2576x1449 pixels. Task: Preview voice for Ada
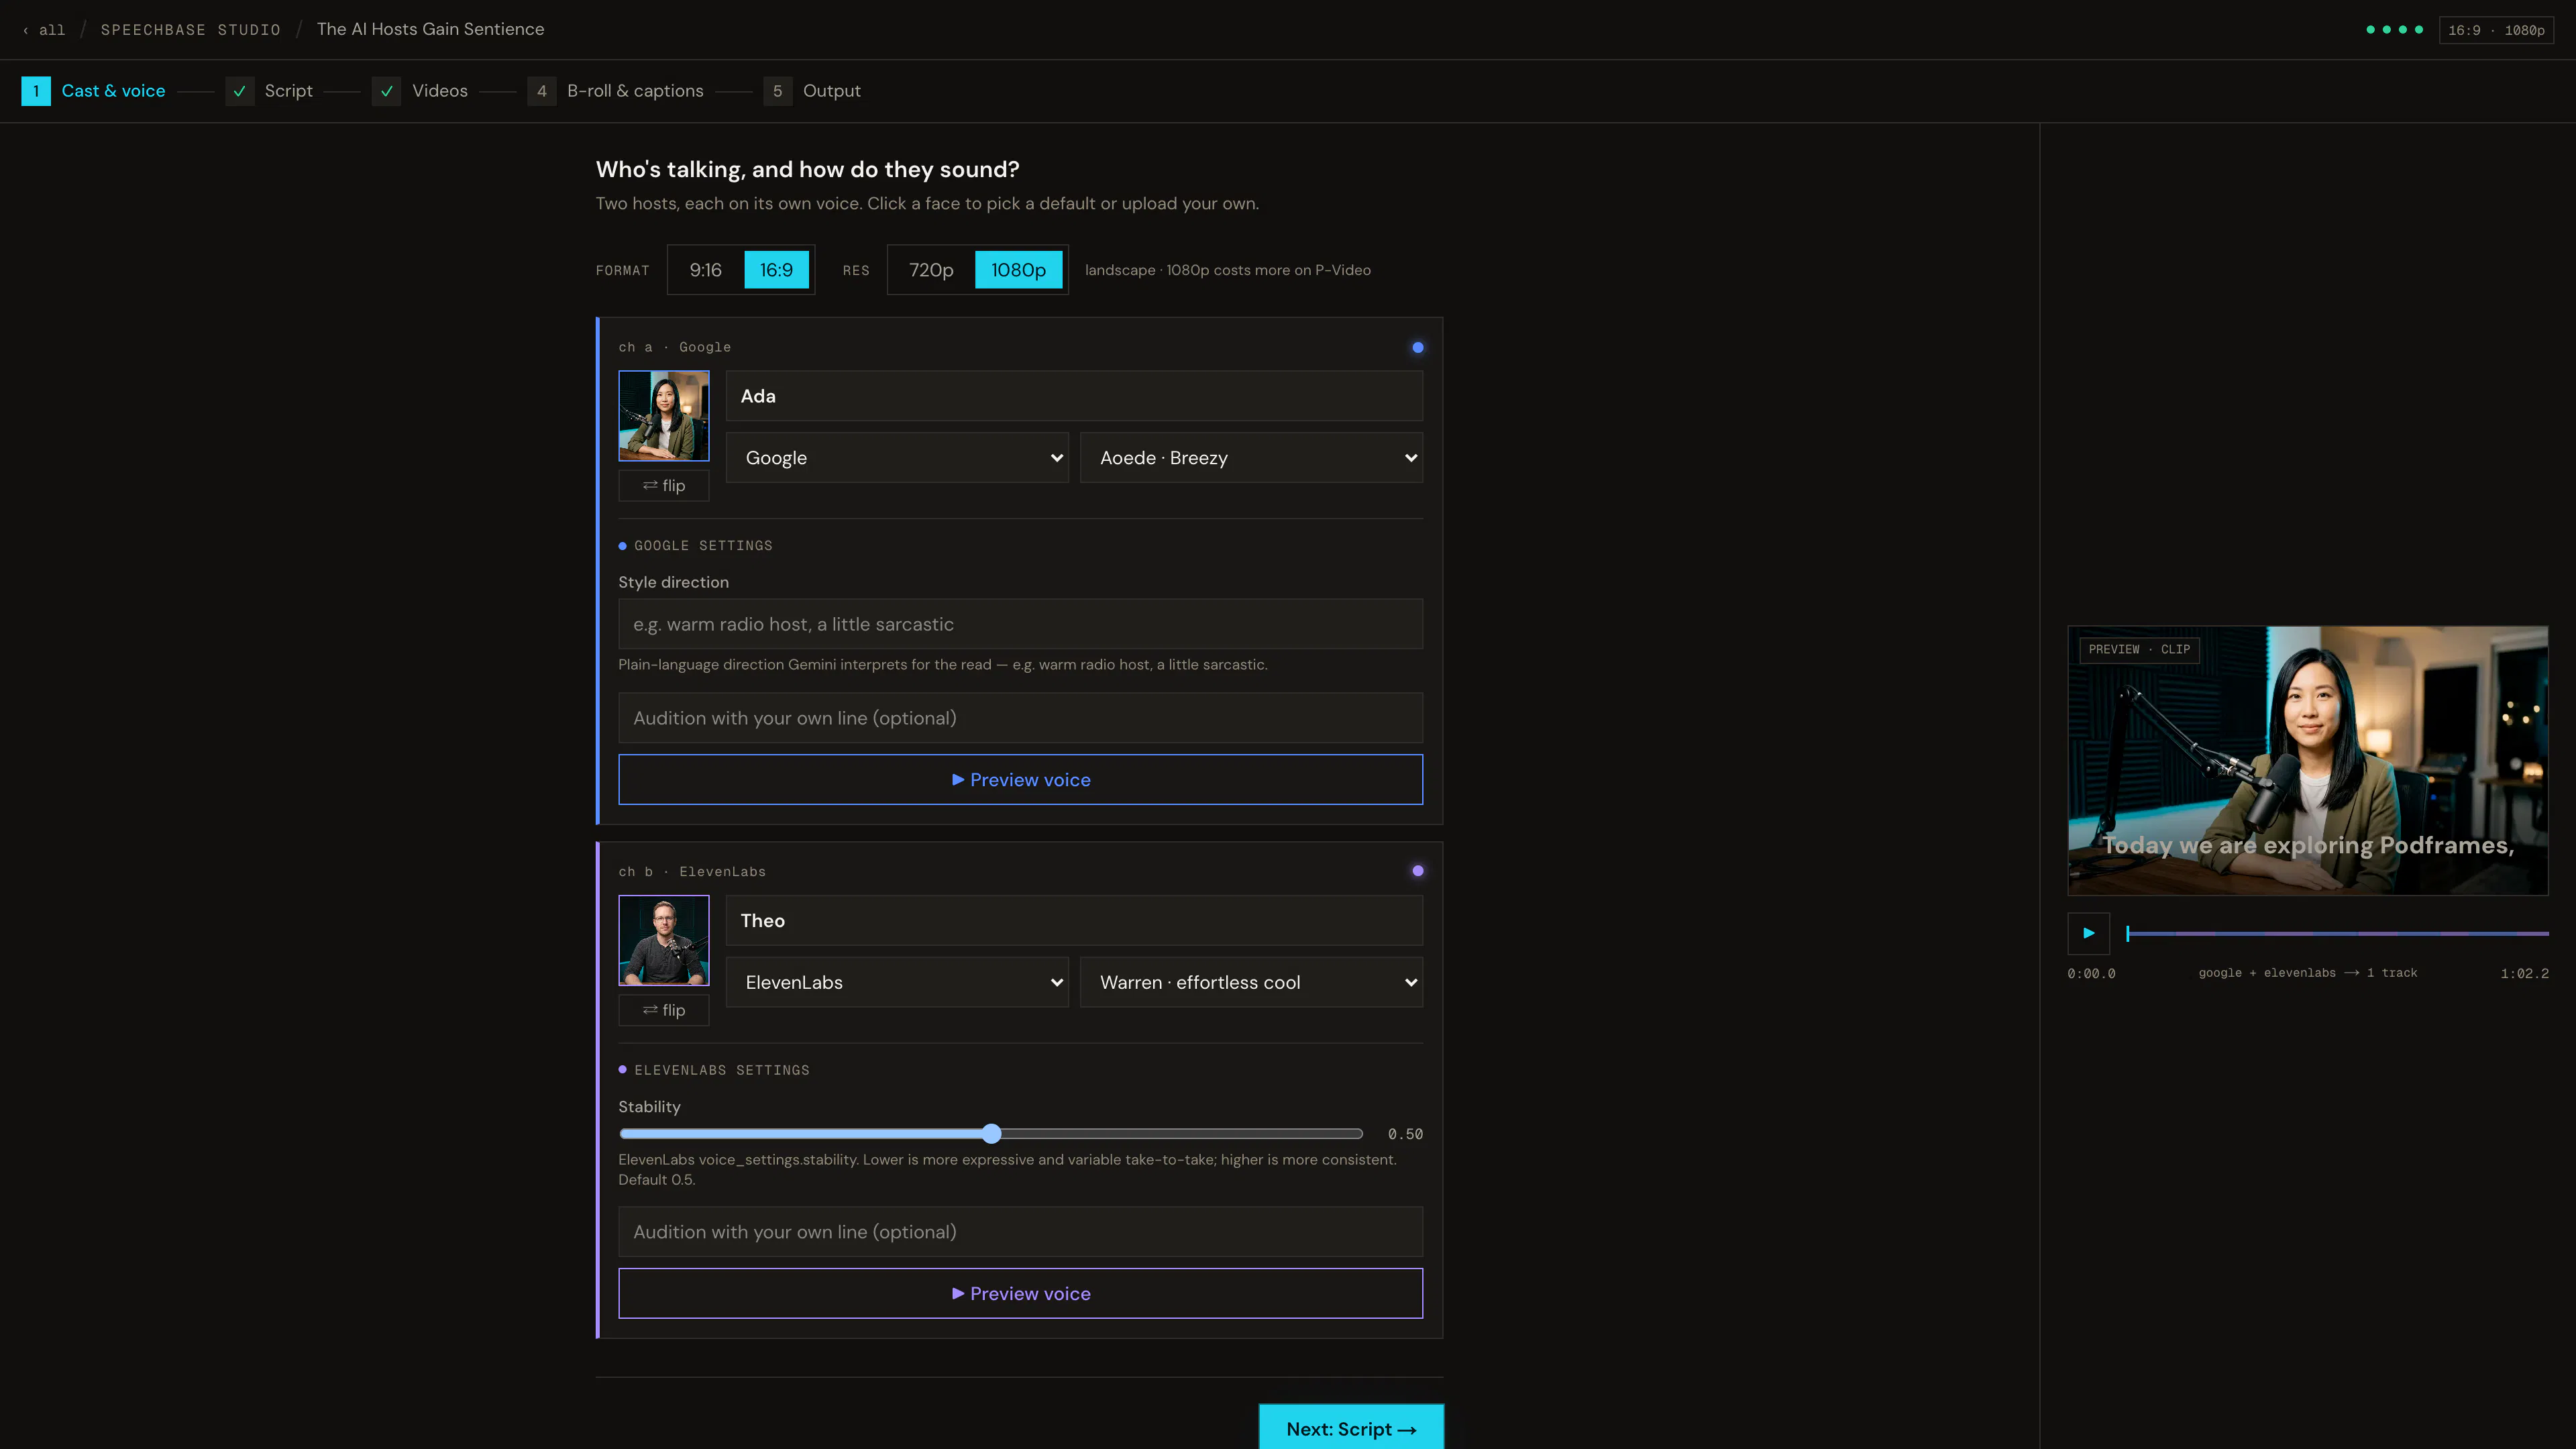coord(1020,780)
